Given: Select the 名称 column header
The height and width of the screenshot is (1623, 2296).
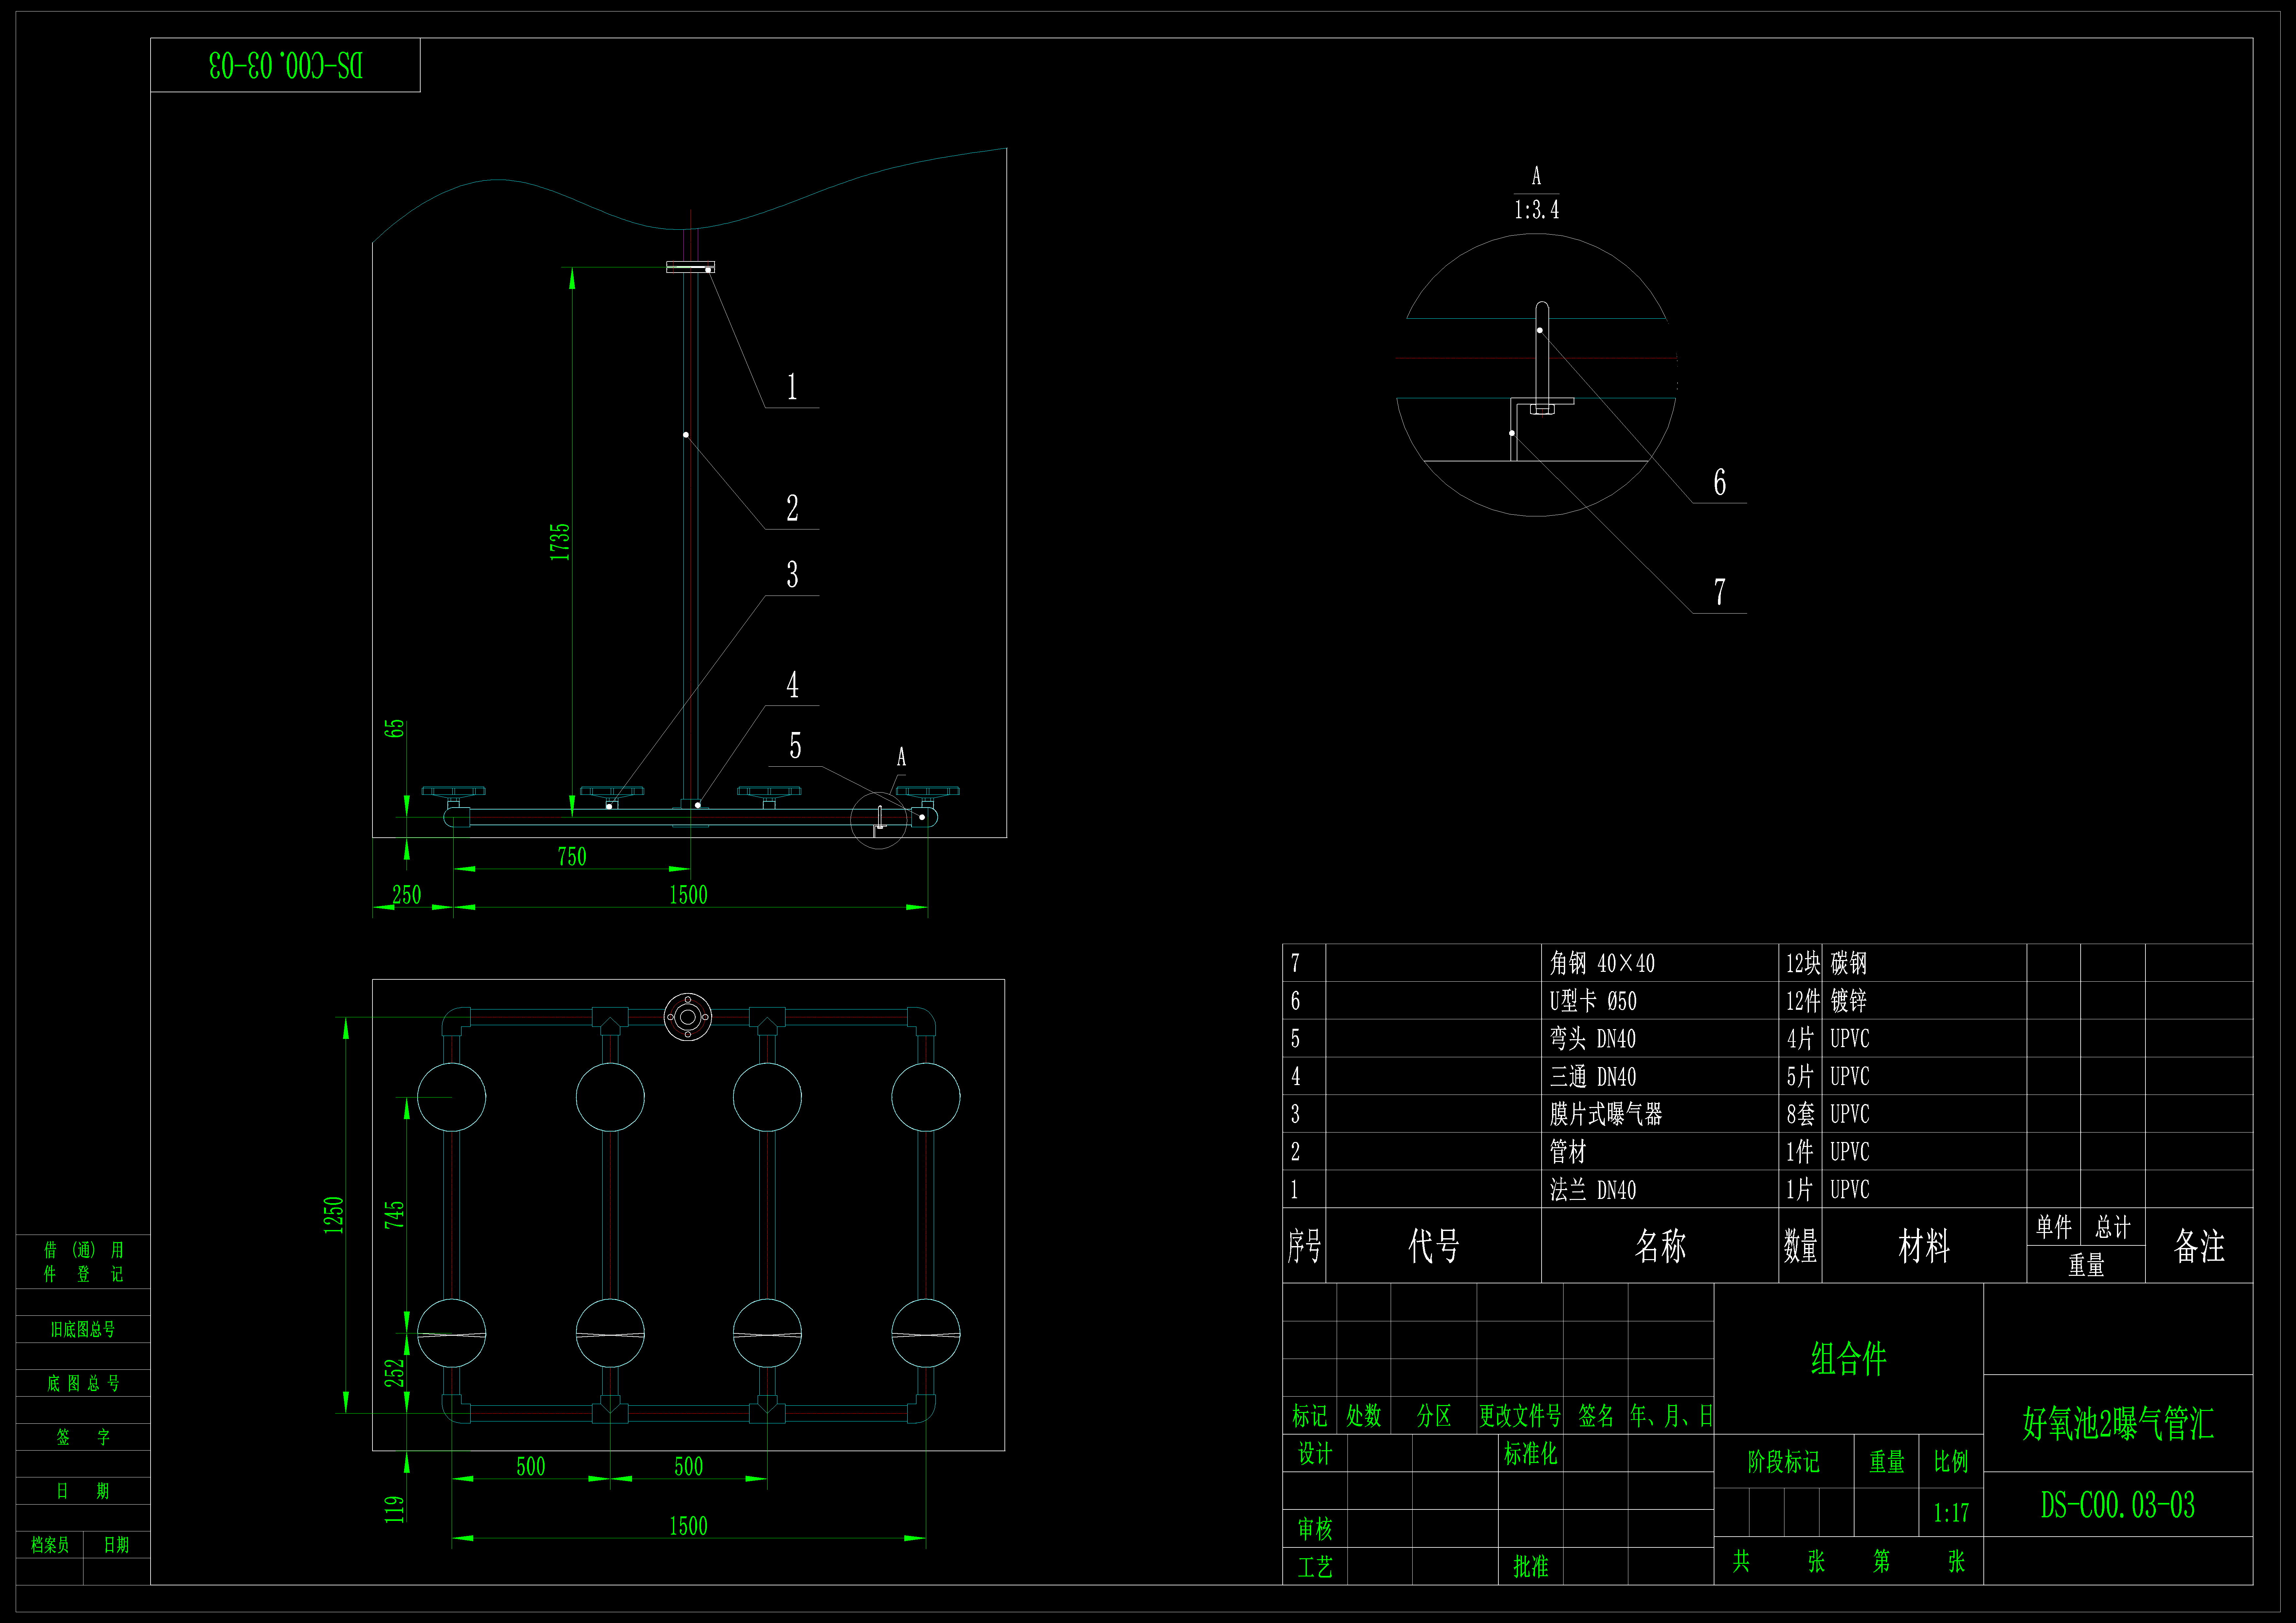Looking at the screenshot, I should coord(1660,1246).
